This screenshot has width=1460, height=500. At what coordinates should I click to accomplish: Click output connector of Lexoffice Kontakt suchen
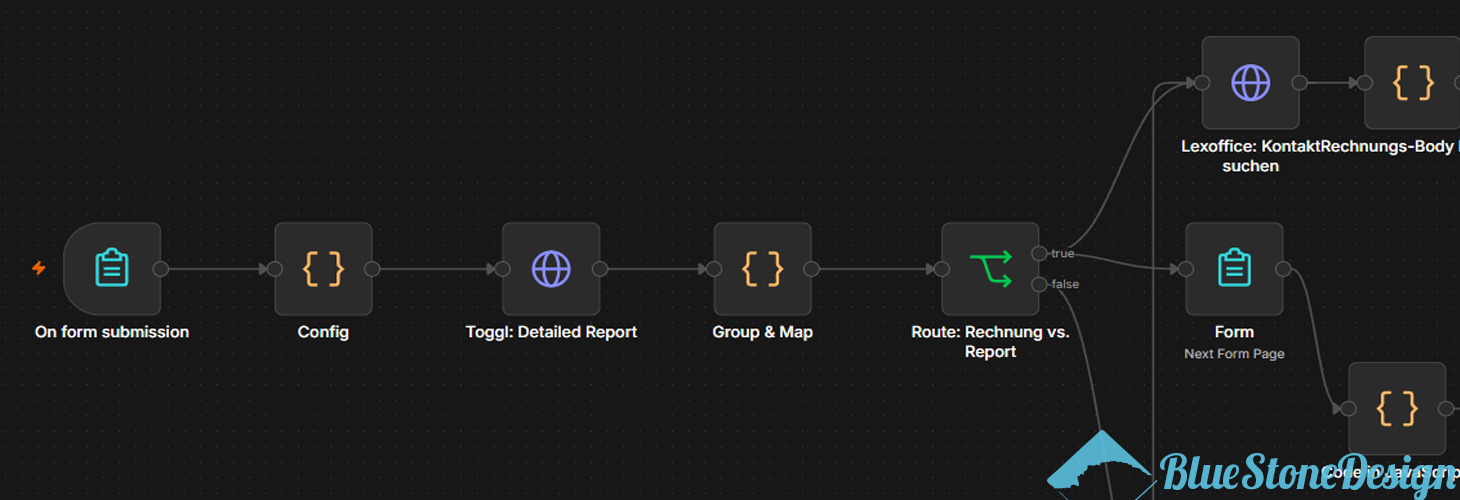[x=1300, y=83]
